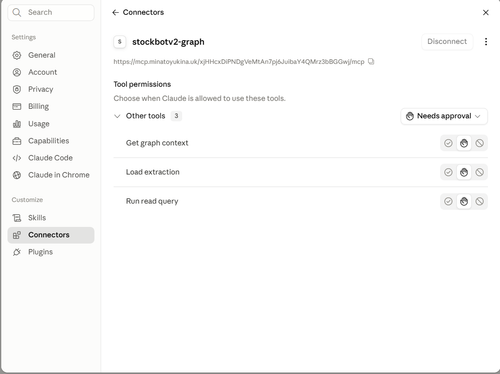Screen dimensions: 500x374
Task: Click the Tool permissions heading
Action: coord(142,84)
